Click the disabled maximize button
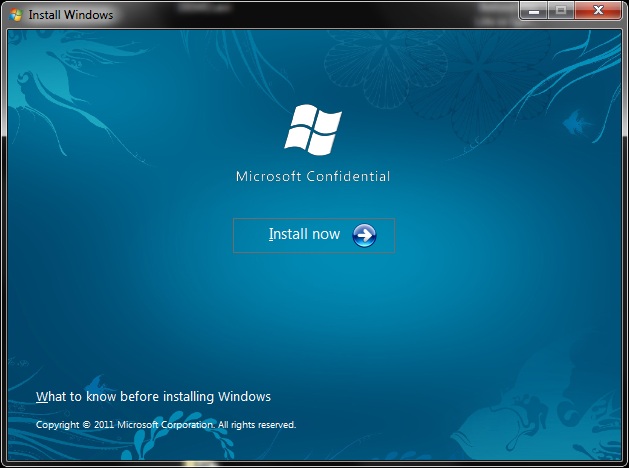This screenshot has width=629, height=468. (x=561, y=11)
